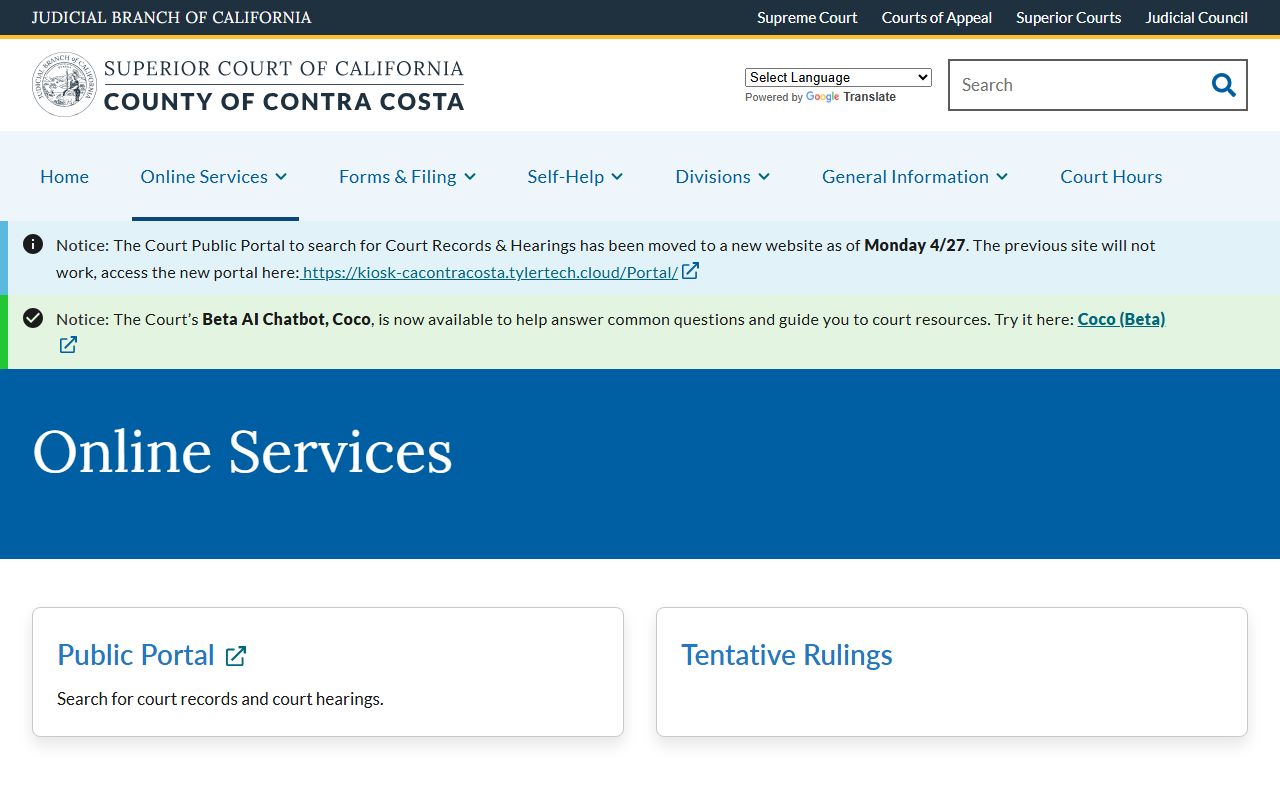1280x800 pixels.
Task: Open the Public Portal card link
Action: click(x=136, y=655)
